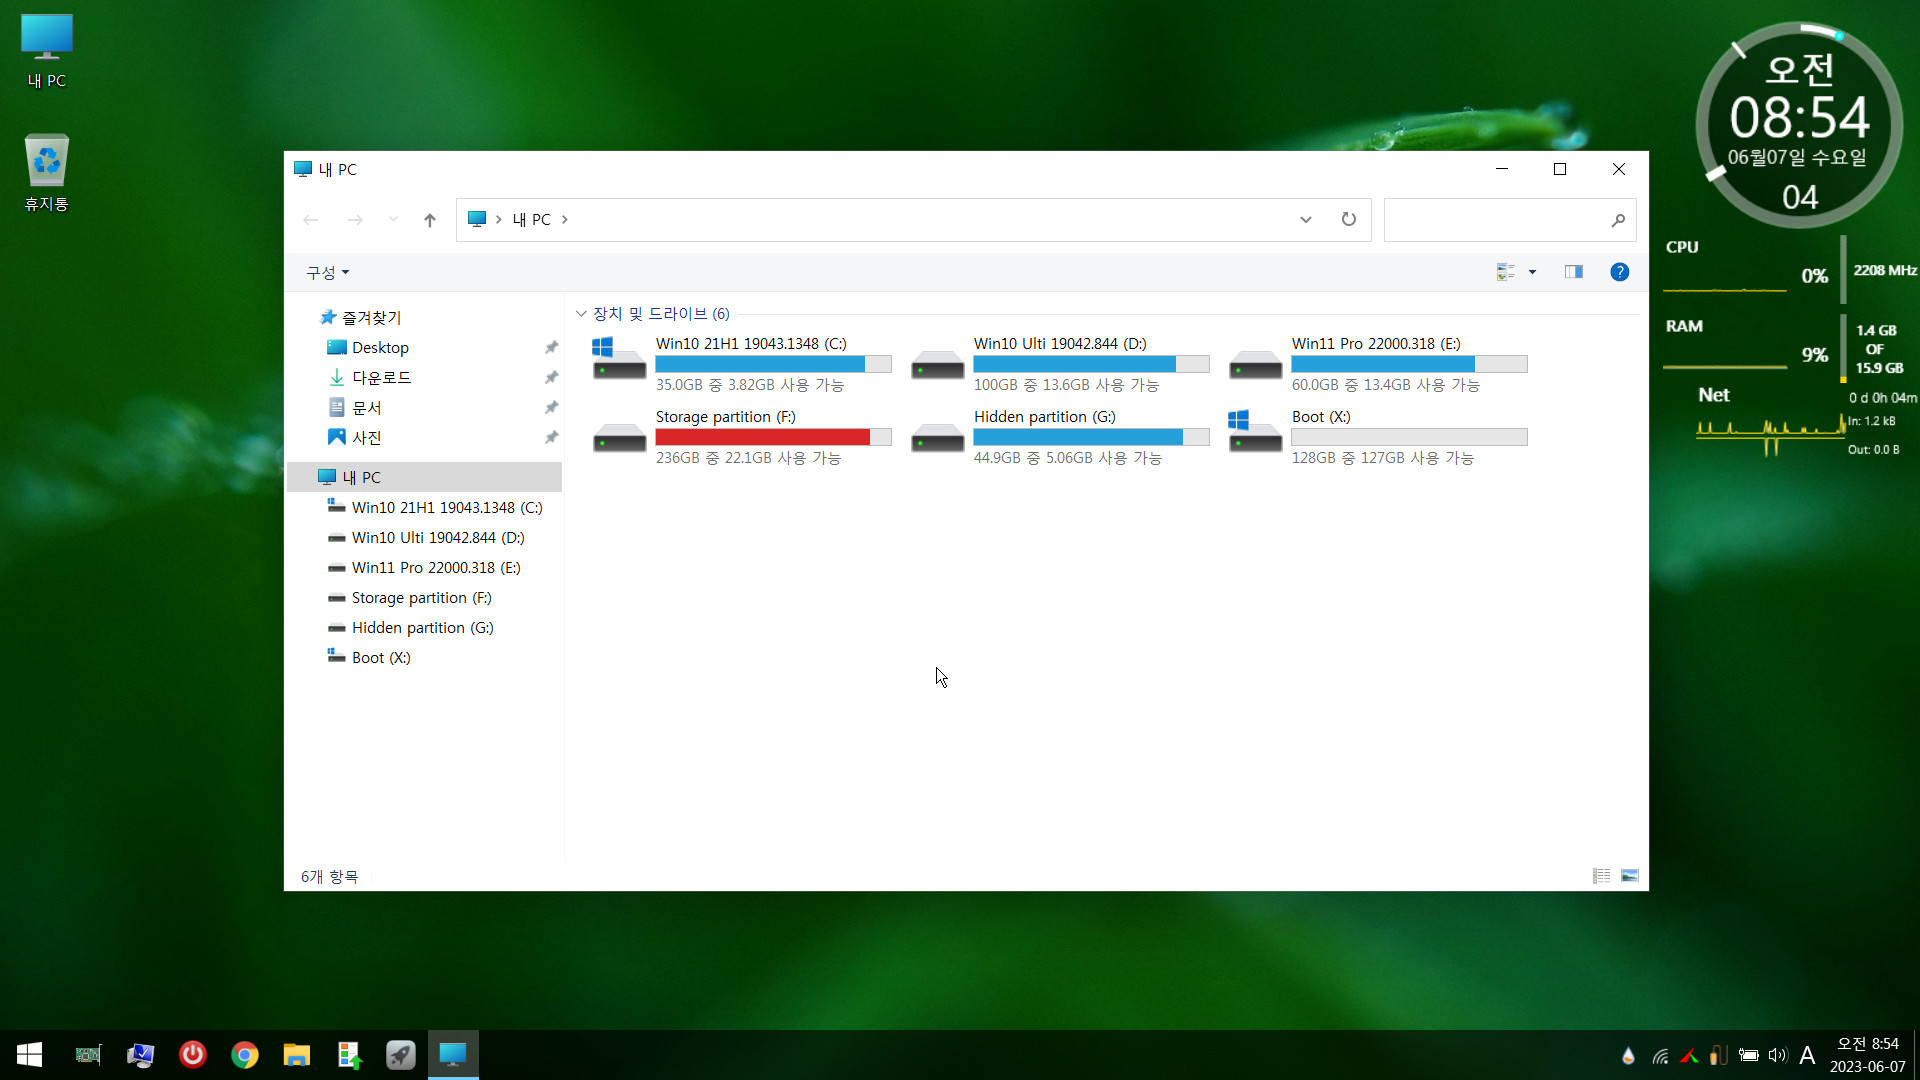Image resolution: width=1920 pixels, height=1080 pixels.
Task: Refresh the current folder view
Action: click(x=1349, y=220)
